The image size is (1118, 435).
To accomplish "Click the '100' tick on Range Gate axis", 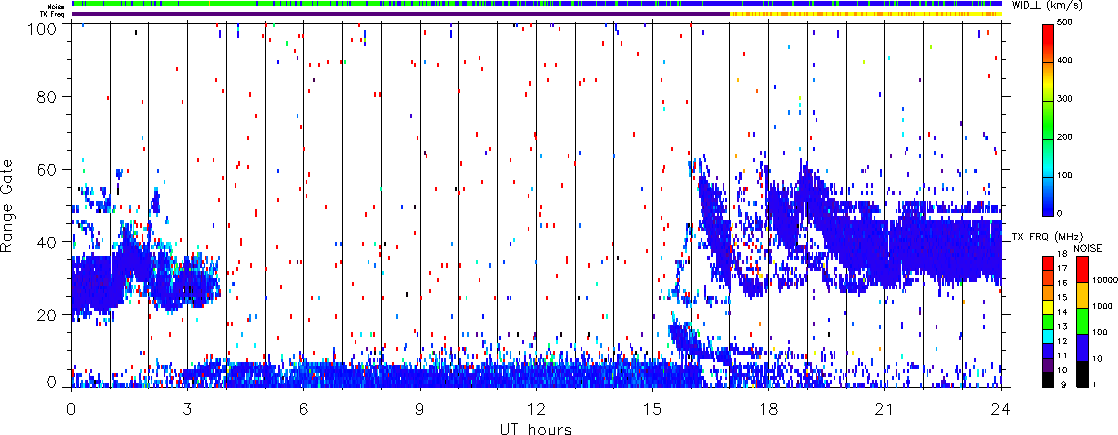I will pos(42,29).
